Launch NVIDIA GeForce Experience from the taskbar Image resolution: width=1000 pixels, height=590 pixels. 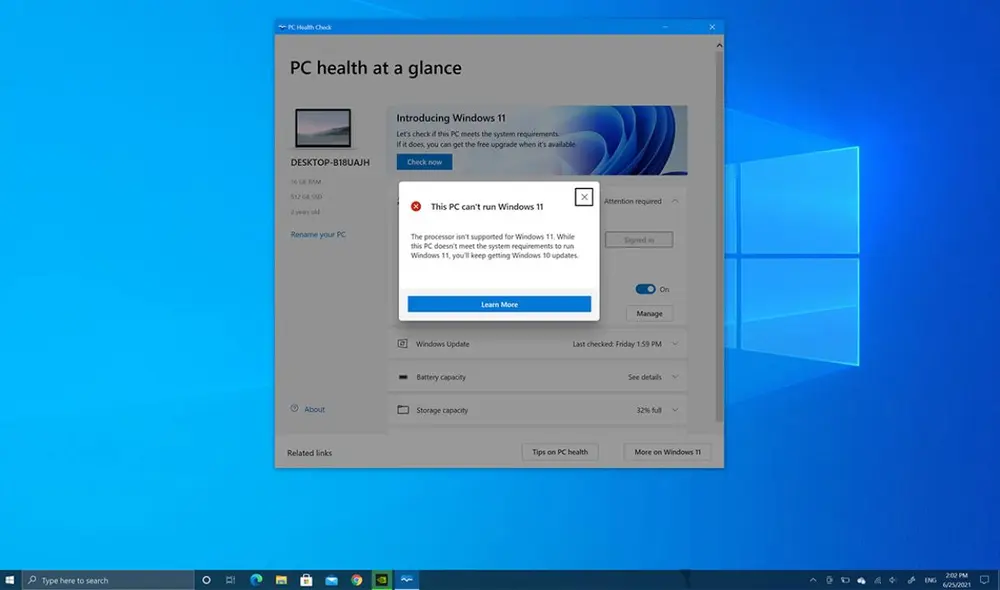point(381,578)
